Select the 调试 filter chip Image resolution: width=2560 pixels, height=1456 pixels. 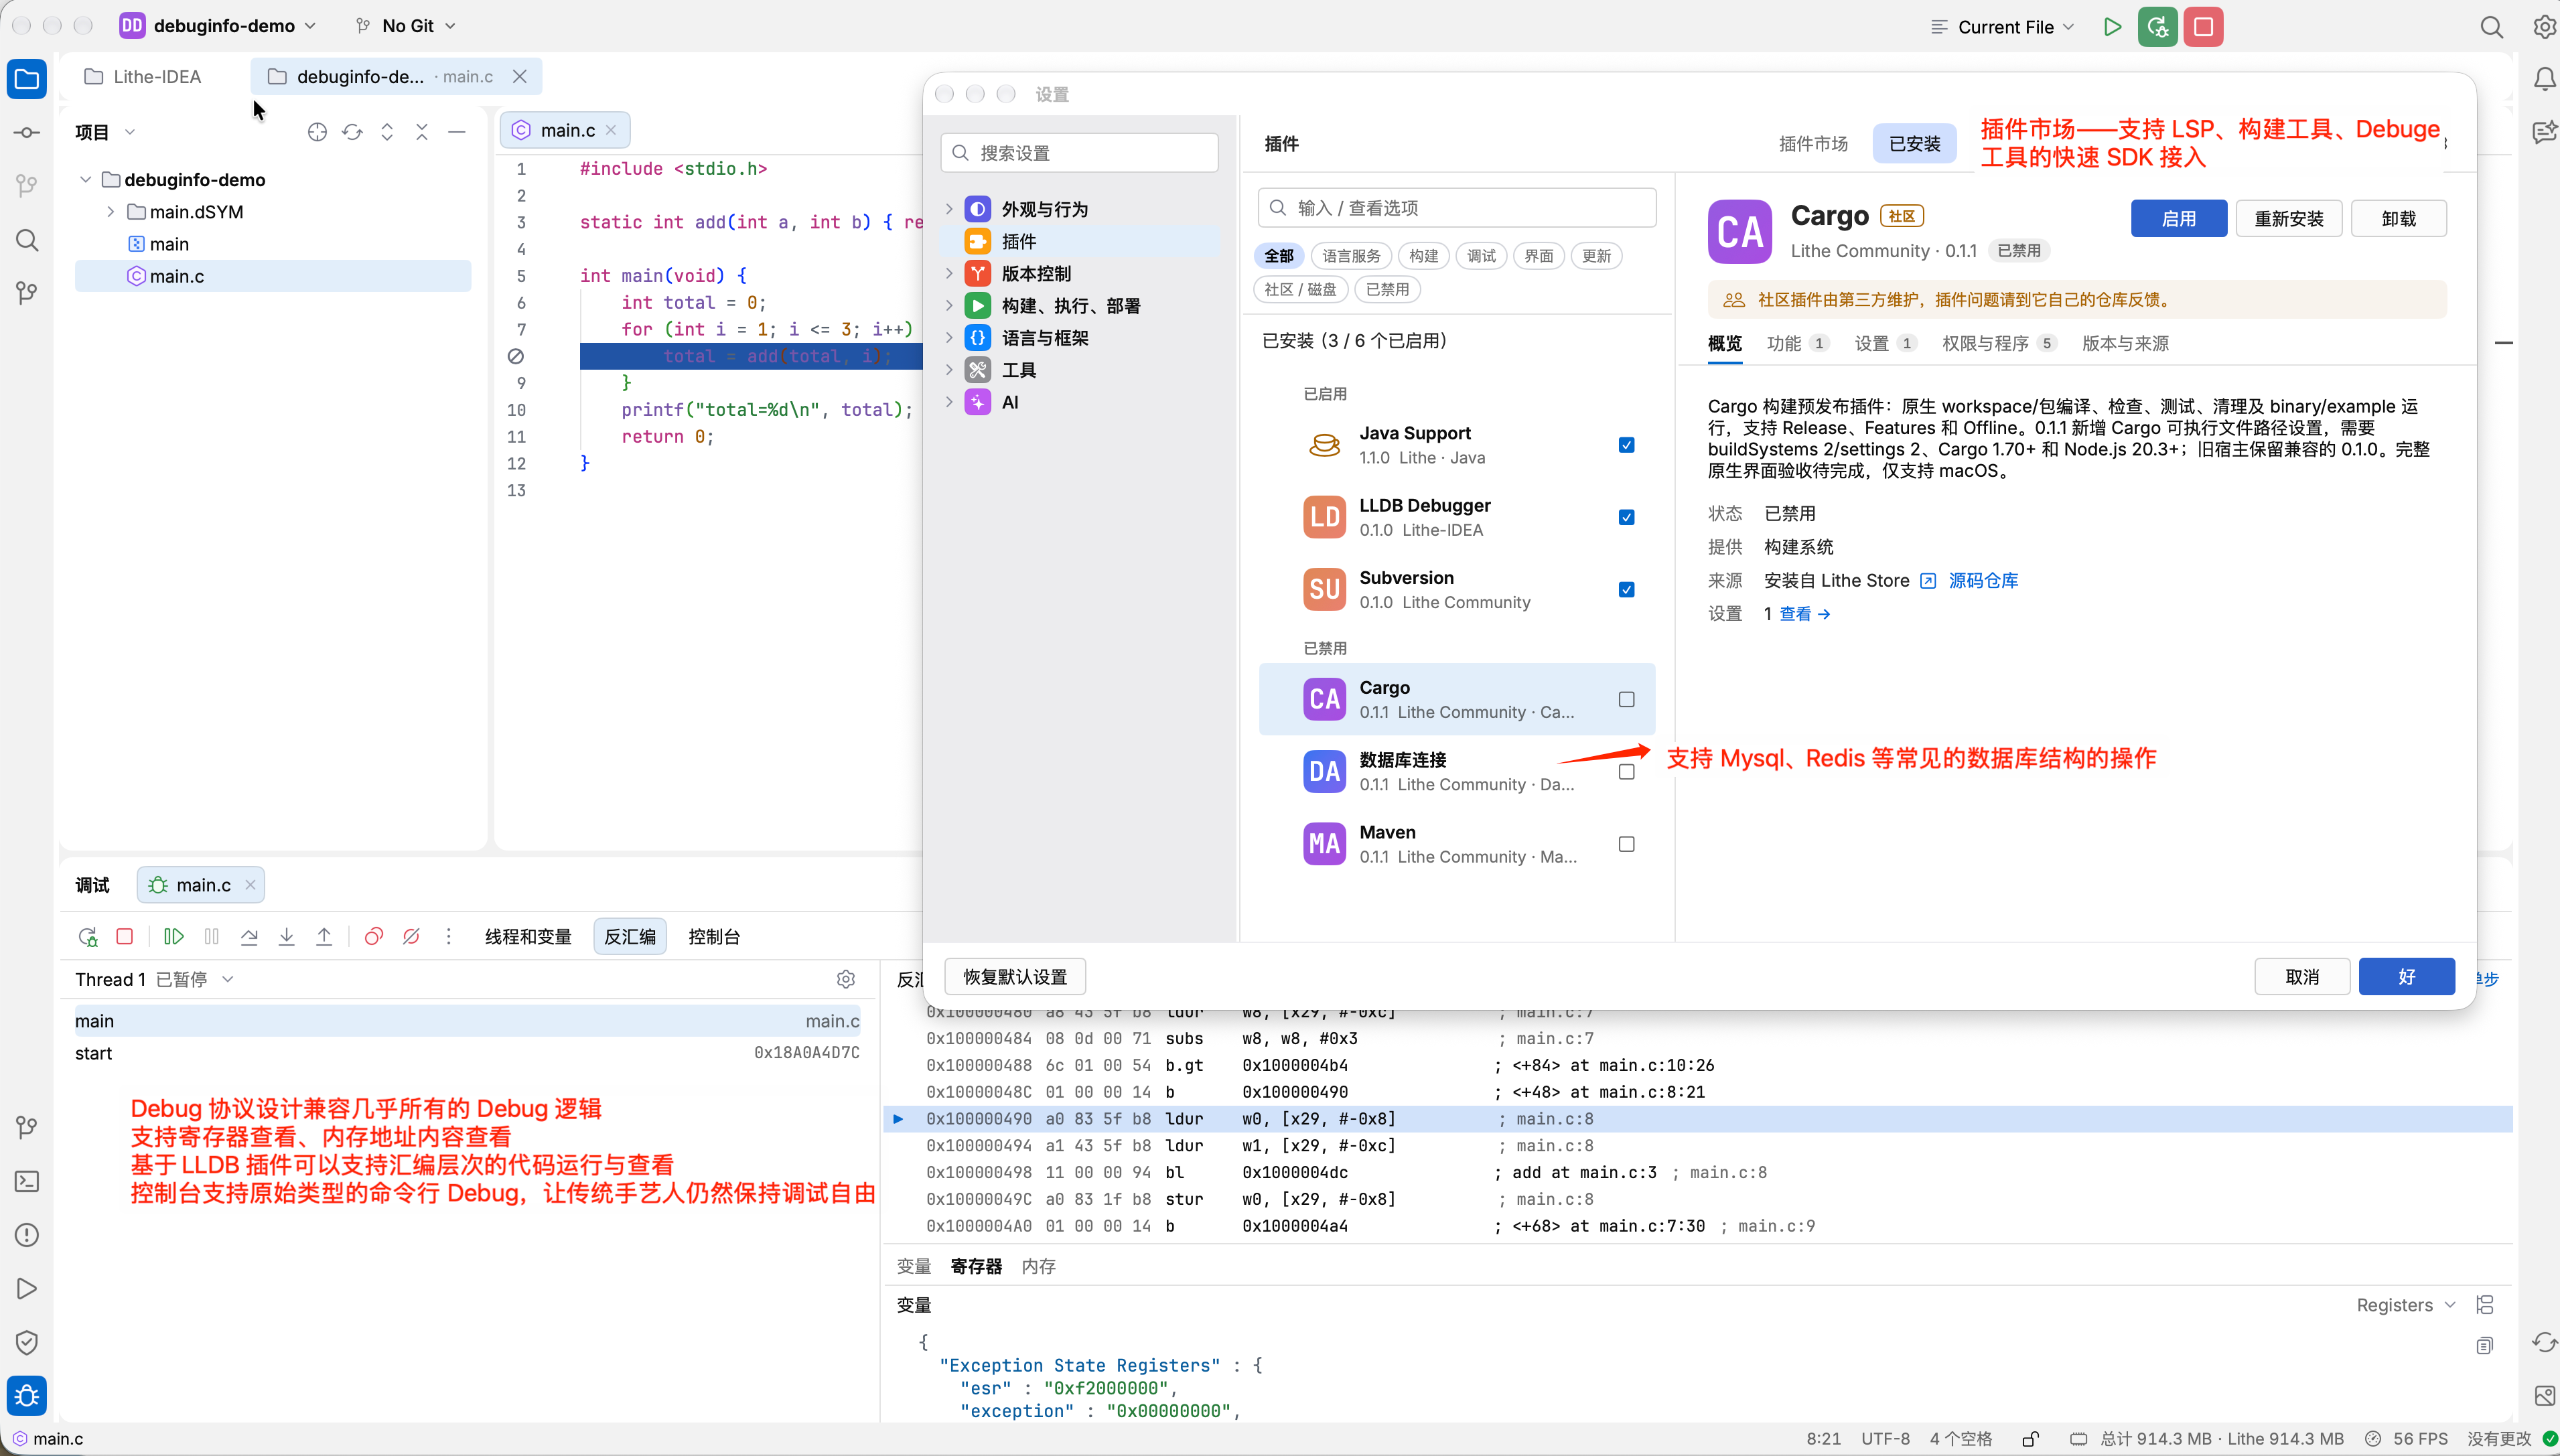1481,256
